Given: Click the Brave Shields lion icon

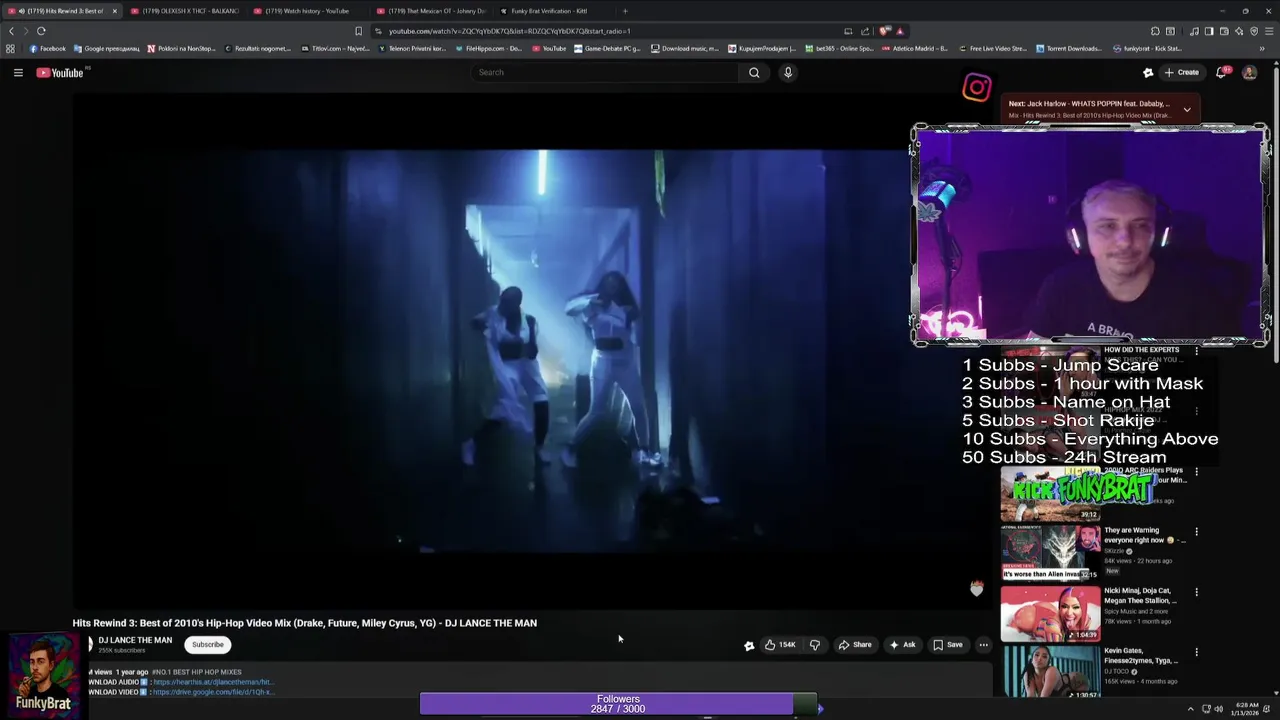Looking at the screenshot, I should [884, 31].
